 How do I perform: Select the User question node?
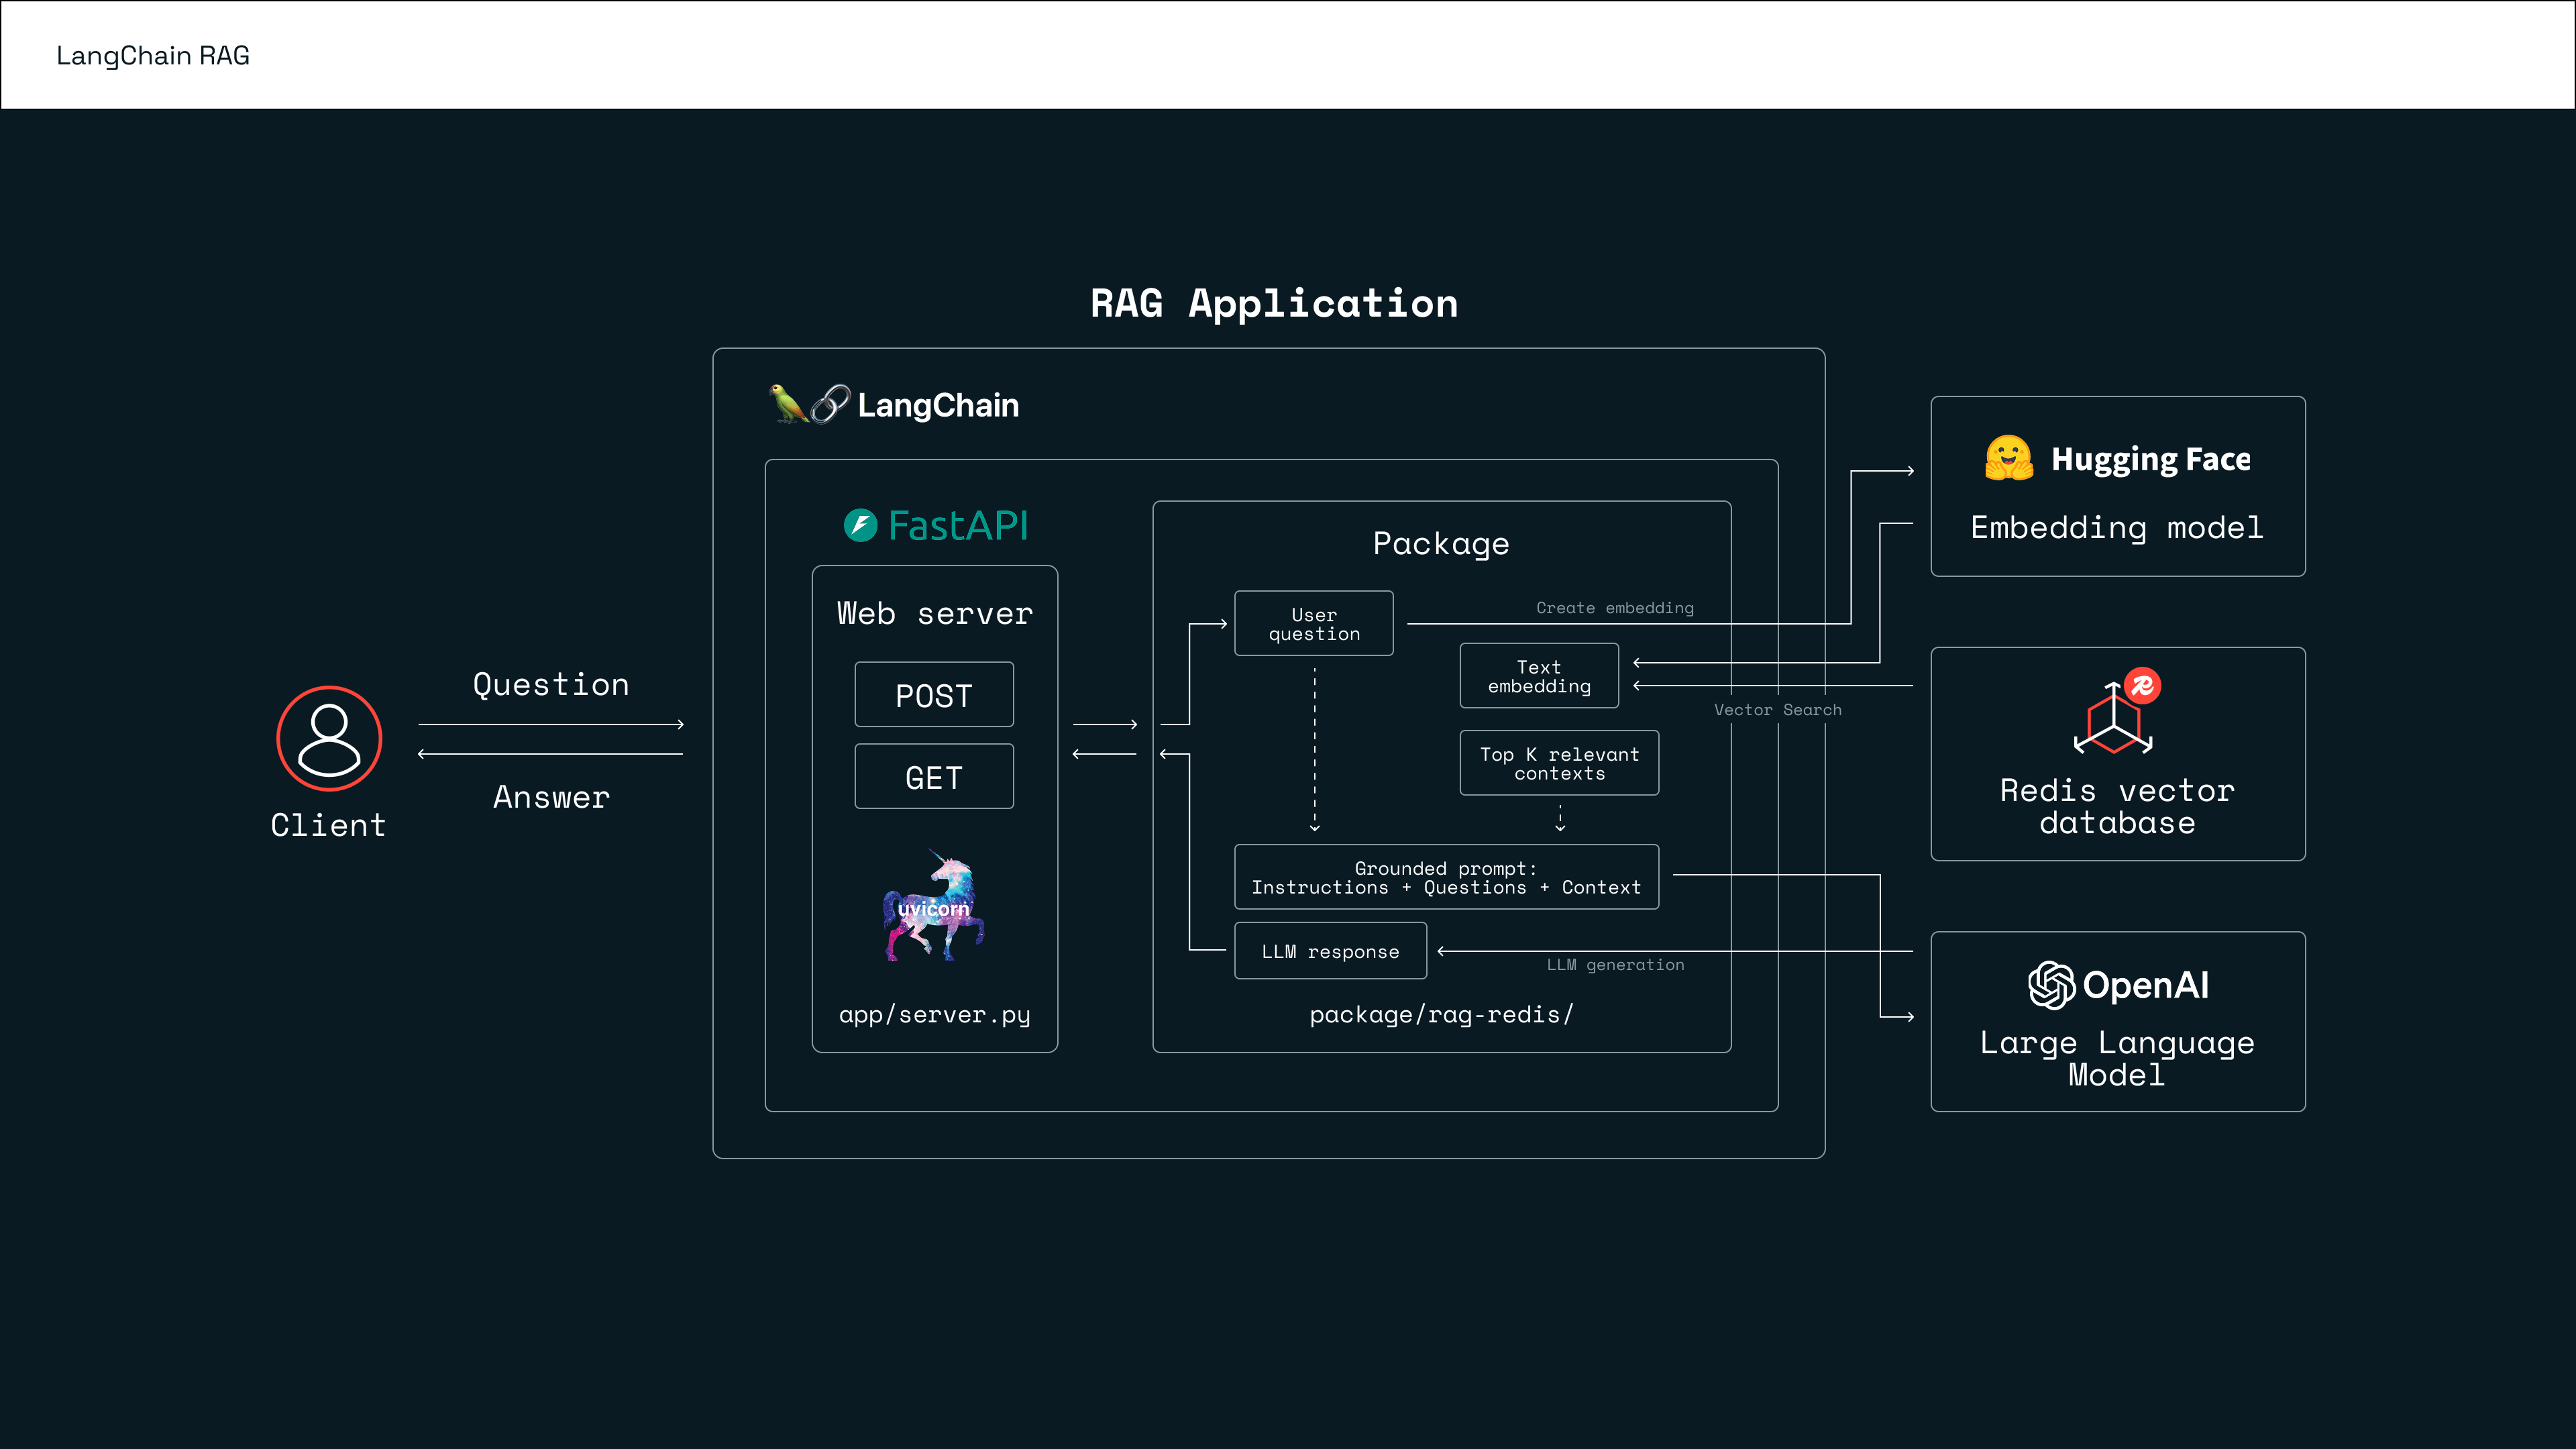point(1313,623)
